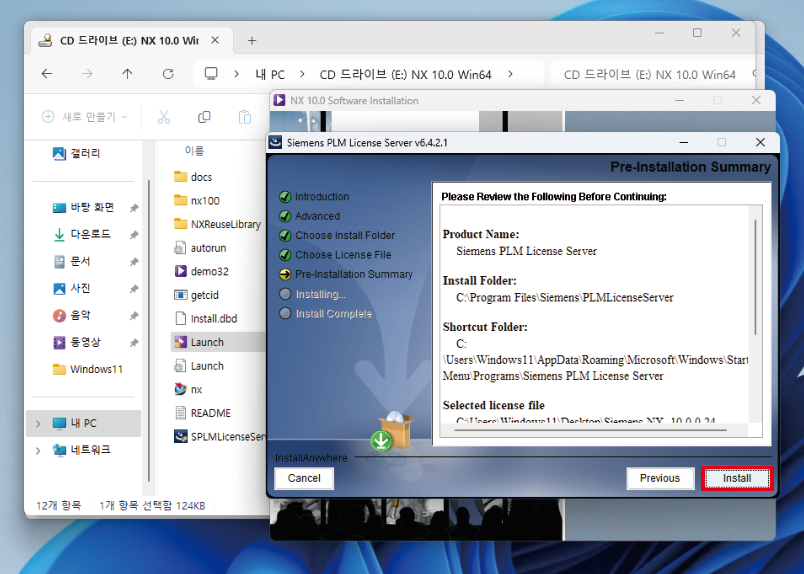Select the autorun file
The image size is (804, 574).
click(x=200, y=248)
